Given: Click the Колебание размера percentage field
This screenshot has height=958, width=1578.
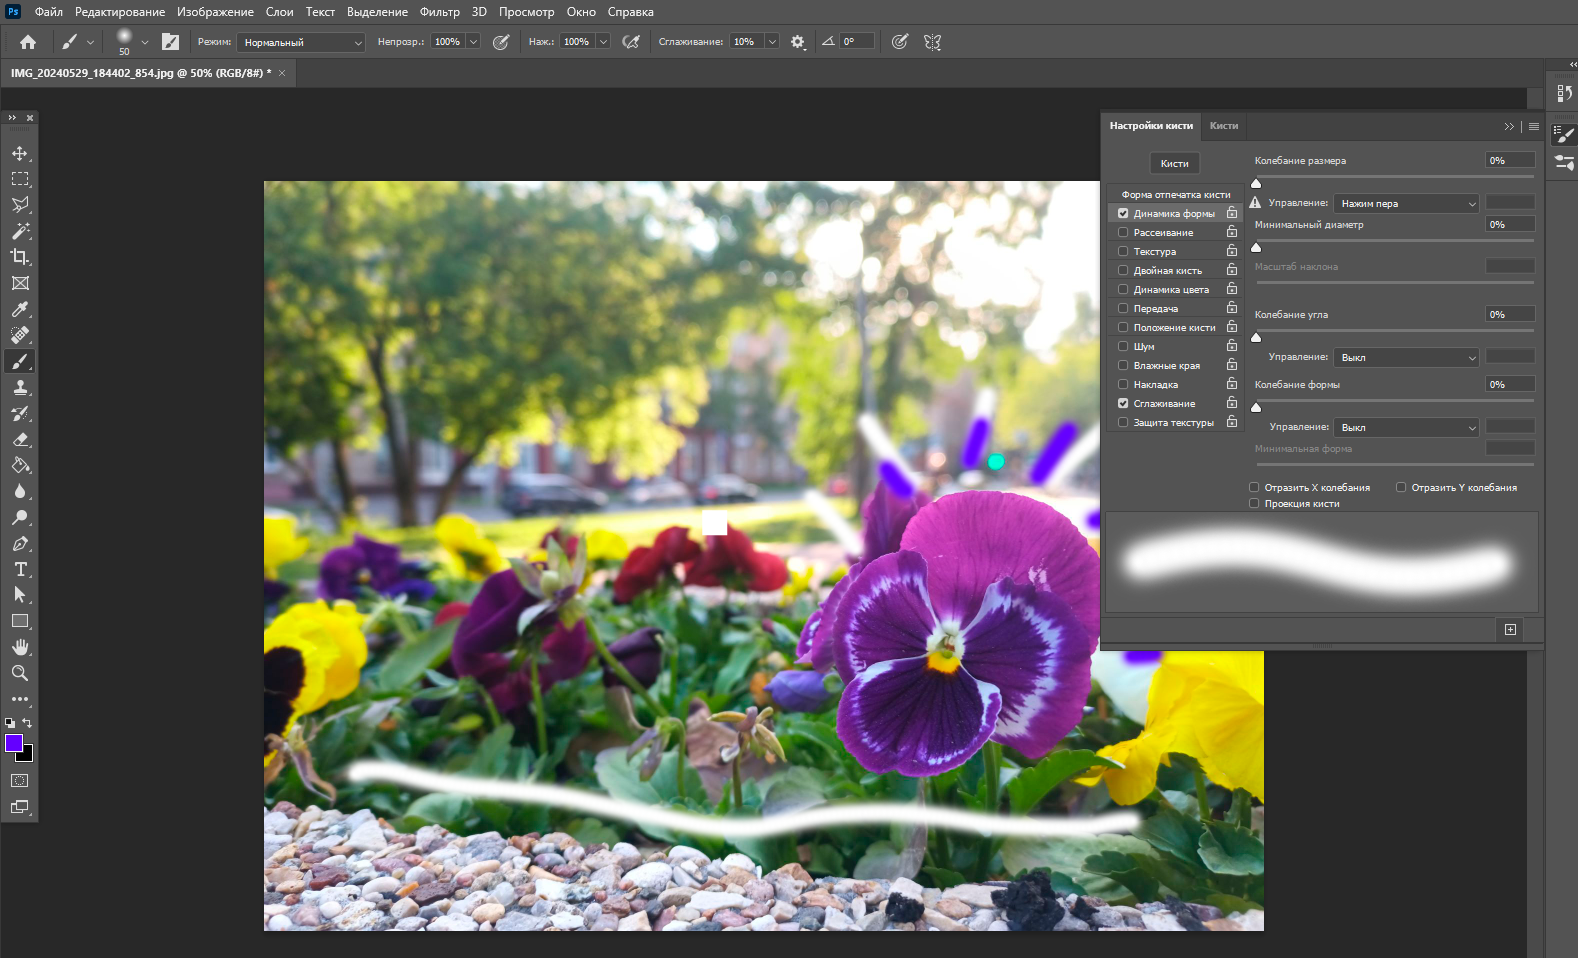Looking at the screenshot, I should [x=1509, y=161].
